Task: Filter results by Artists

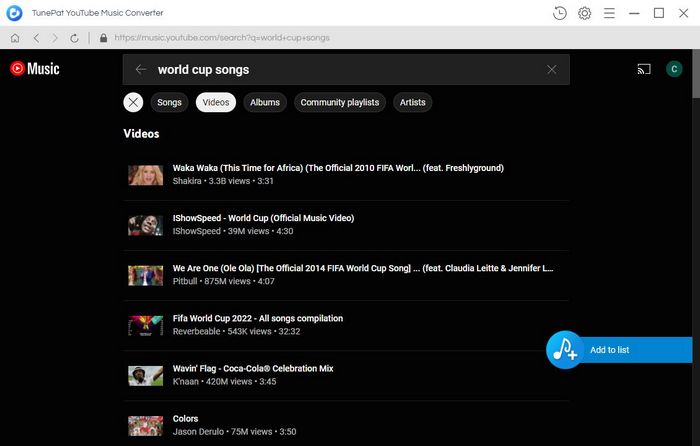Action: (x=412, y=102)
